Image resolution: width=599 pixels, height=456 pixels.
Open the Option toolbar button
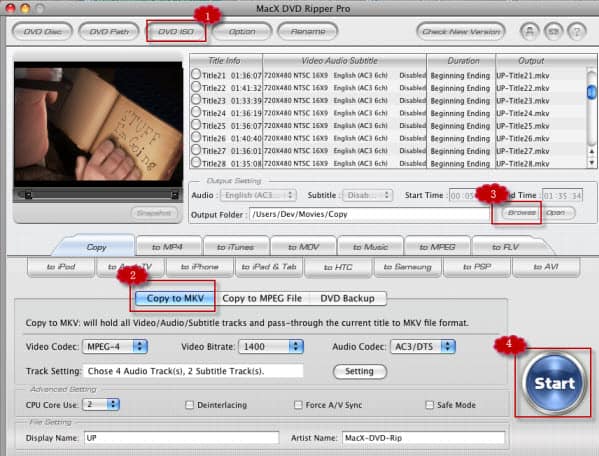coord(242,31)
